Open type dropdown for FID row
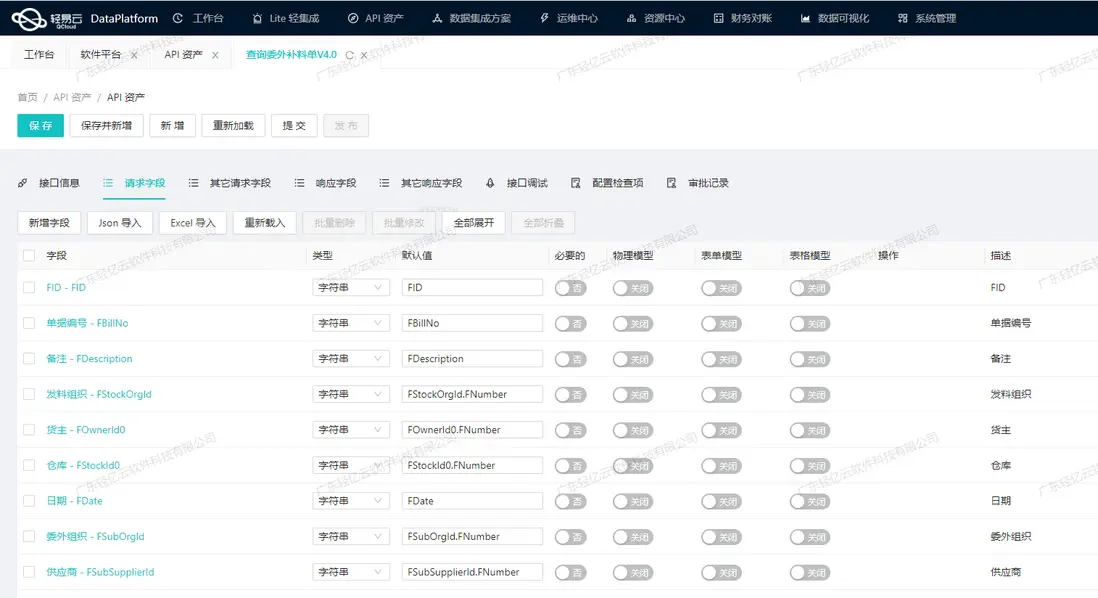Screen dimensions: 1098x598 click(x=350, y=288)
